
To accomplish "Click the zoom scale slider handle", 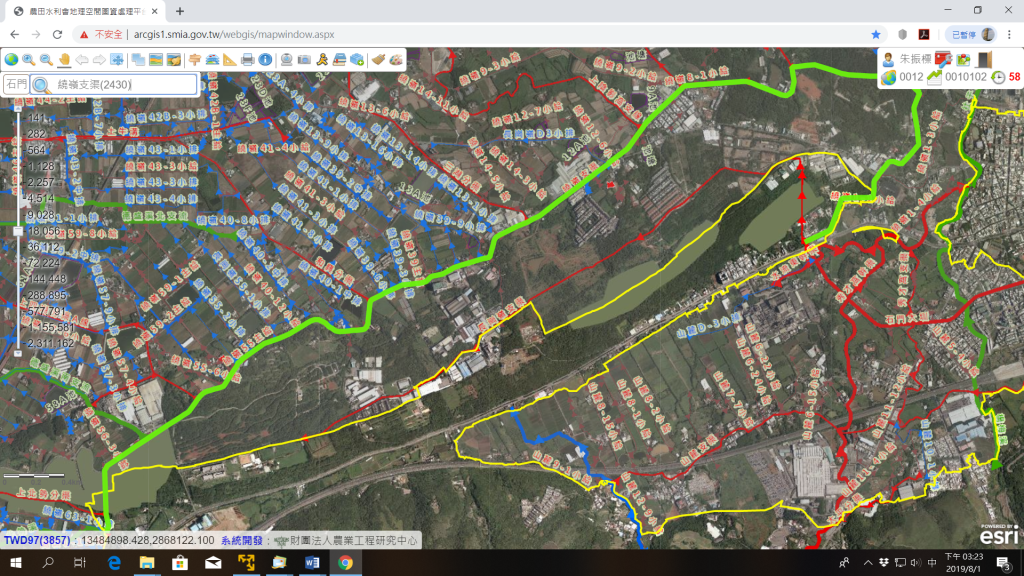I will [x=18, y=231].
